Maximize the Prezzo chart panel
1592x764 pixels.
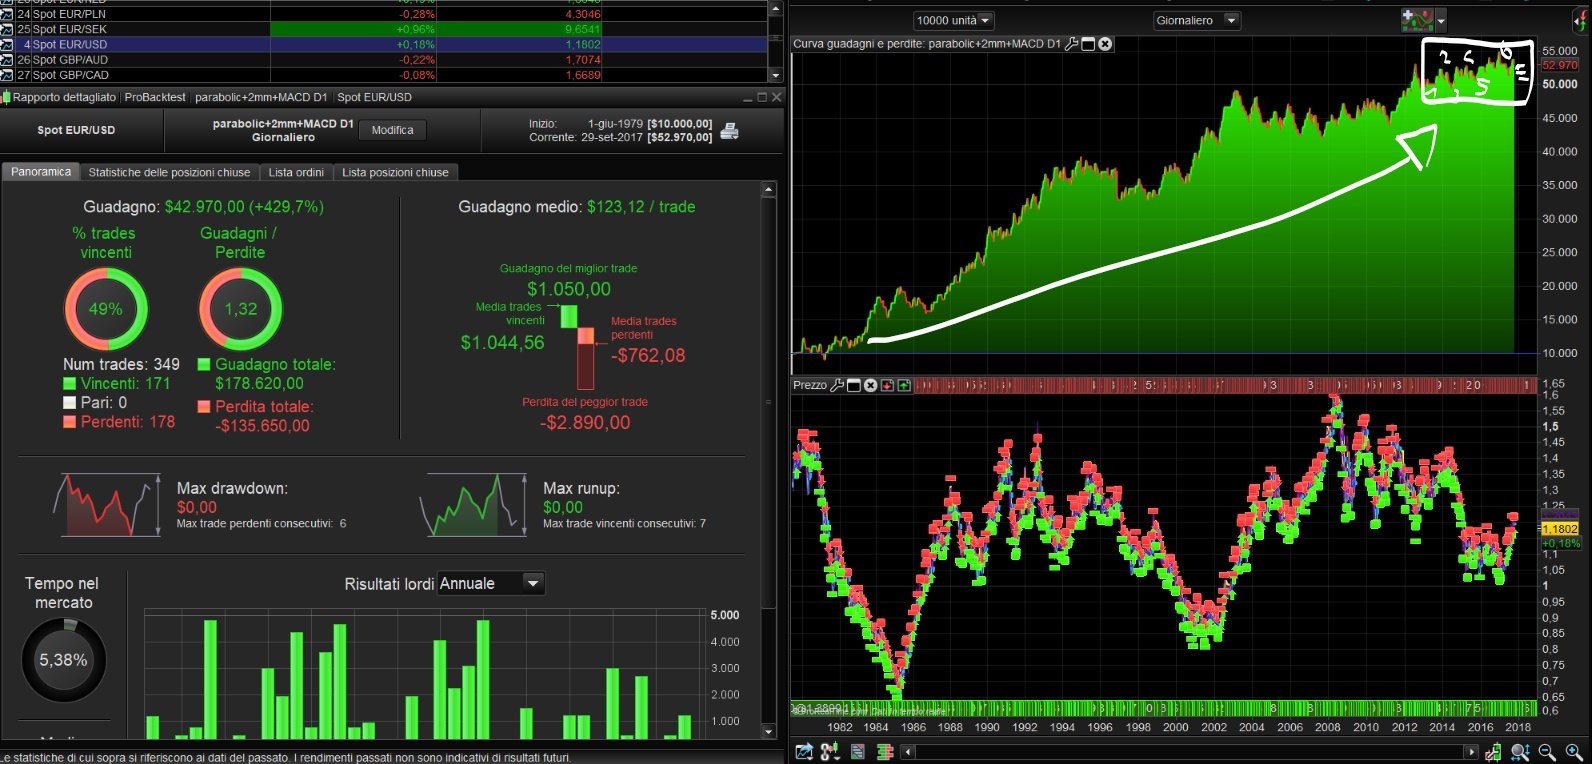854,385
